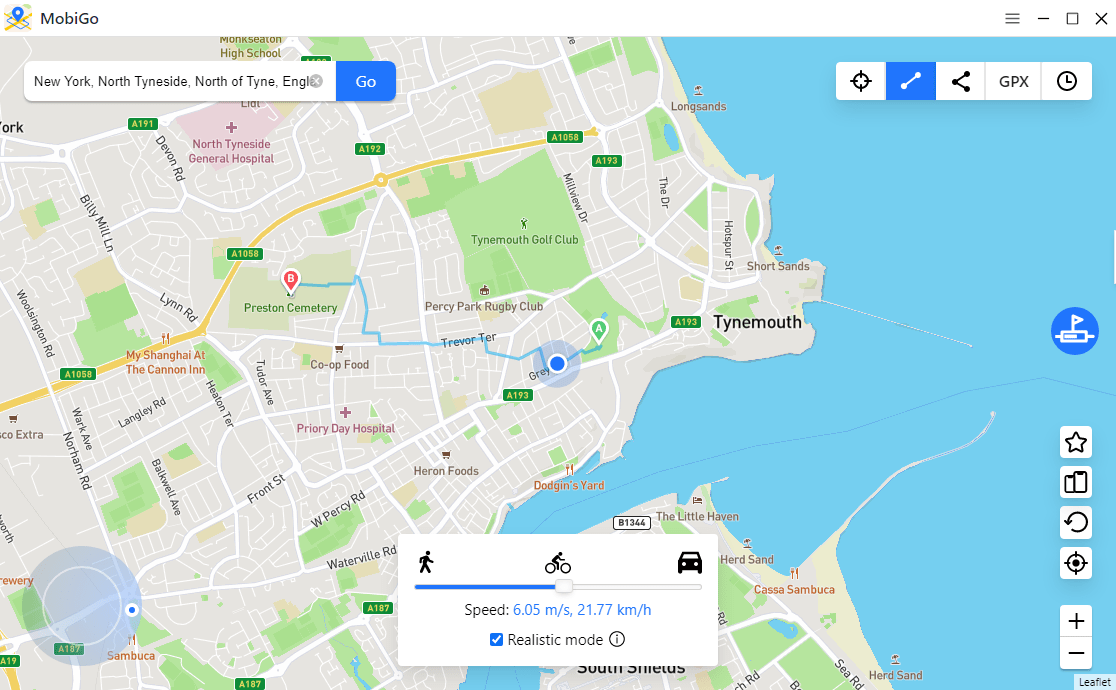Open GPX file import
Screen dimensions: 1116x690
(x=1014, y=81)
